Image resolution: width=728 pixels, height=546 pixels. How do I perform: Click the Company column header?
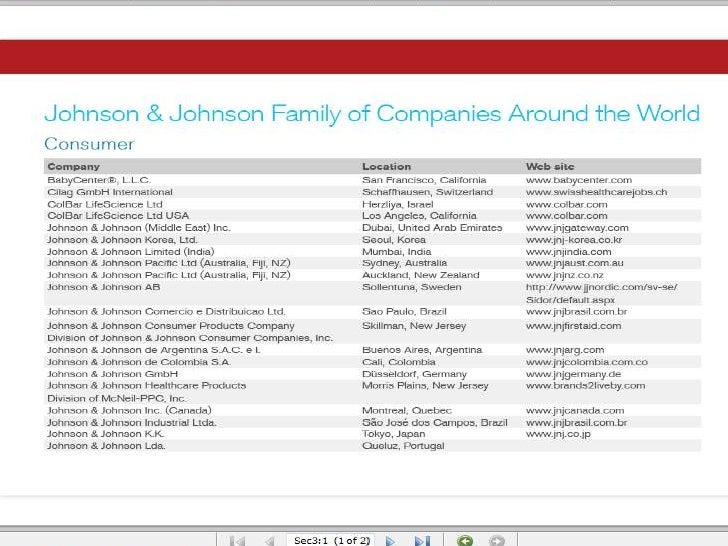pos(73,166)
